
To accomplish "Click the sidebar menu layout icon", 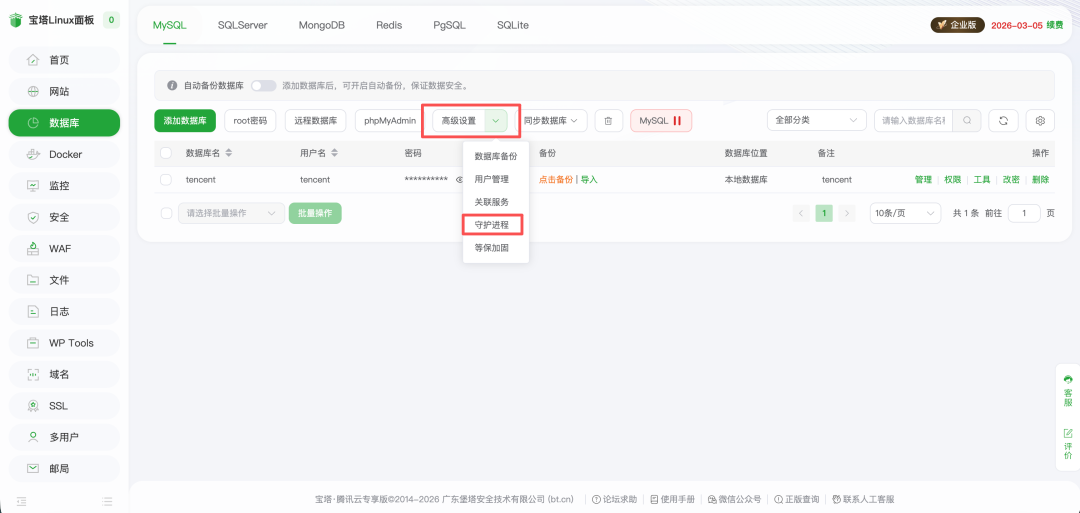I will click(107, 501).
